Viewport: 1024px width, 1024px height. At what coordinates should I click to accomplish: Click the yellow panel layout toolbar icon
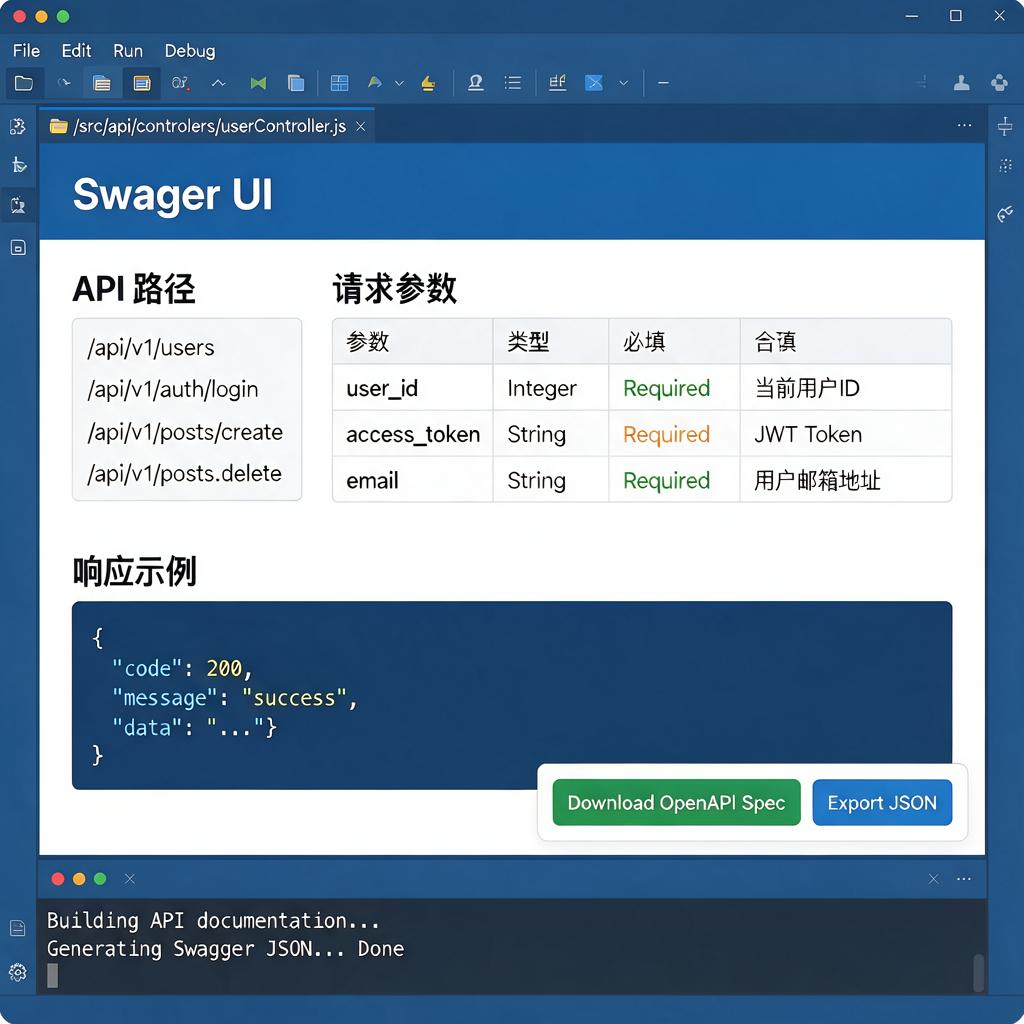click(x=142, y=83)
